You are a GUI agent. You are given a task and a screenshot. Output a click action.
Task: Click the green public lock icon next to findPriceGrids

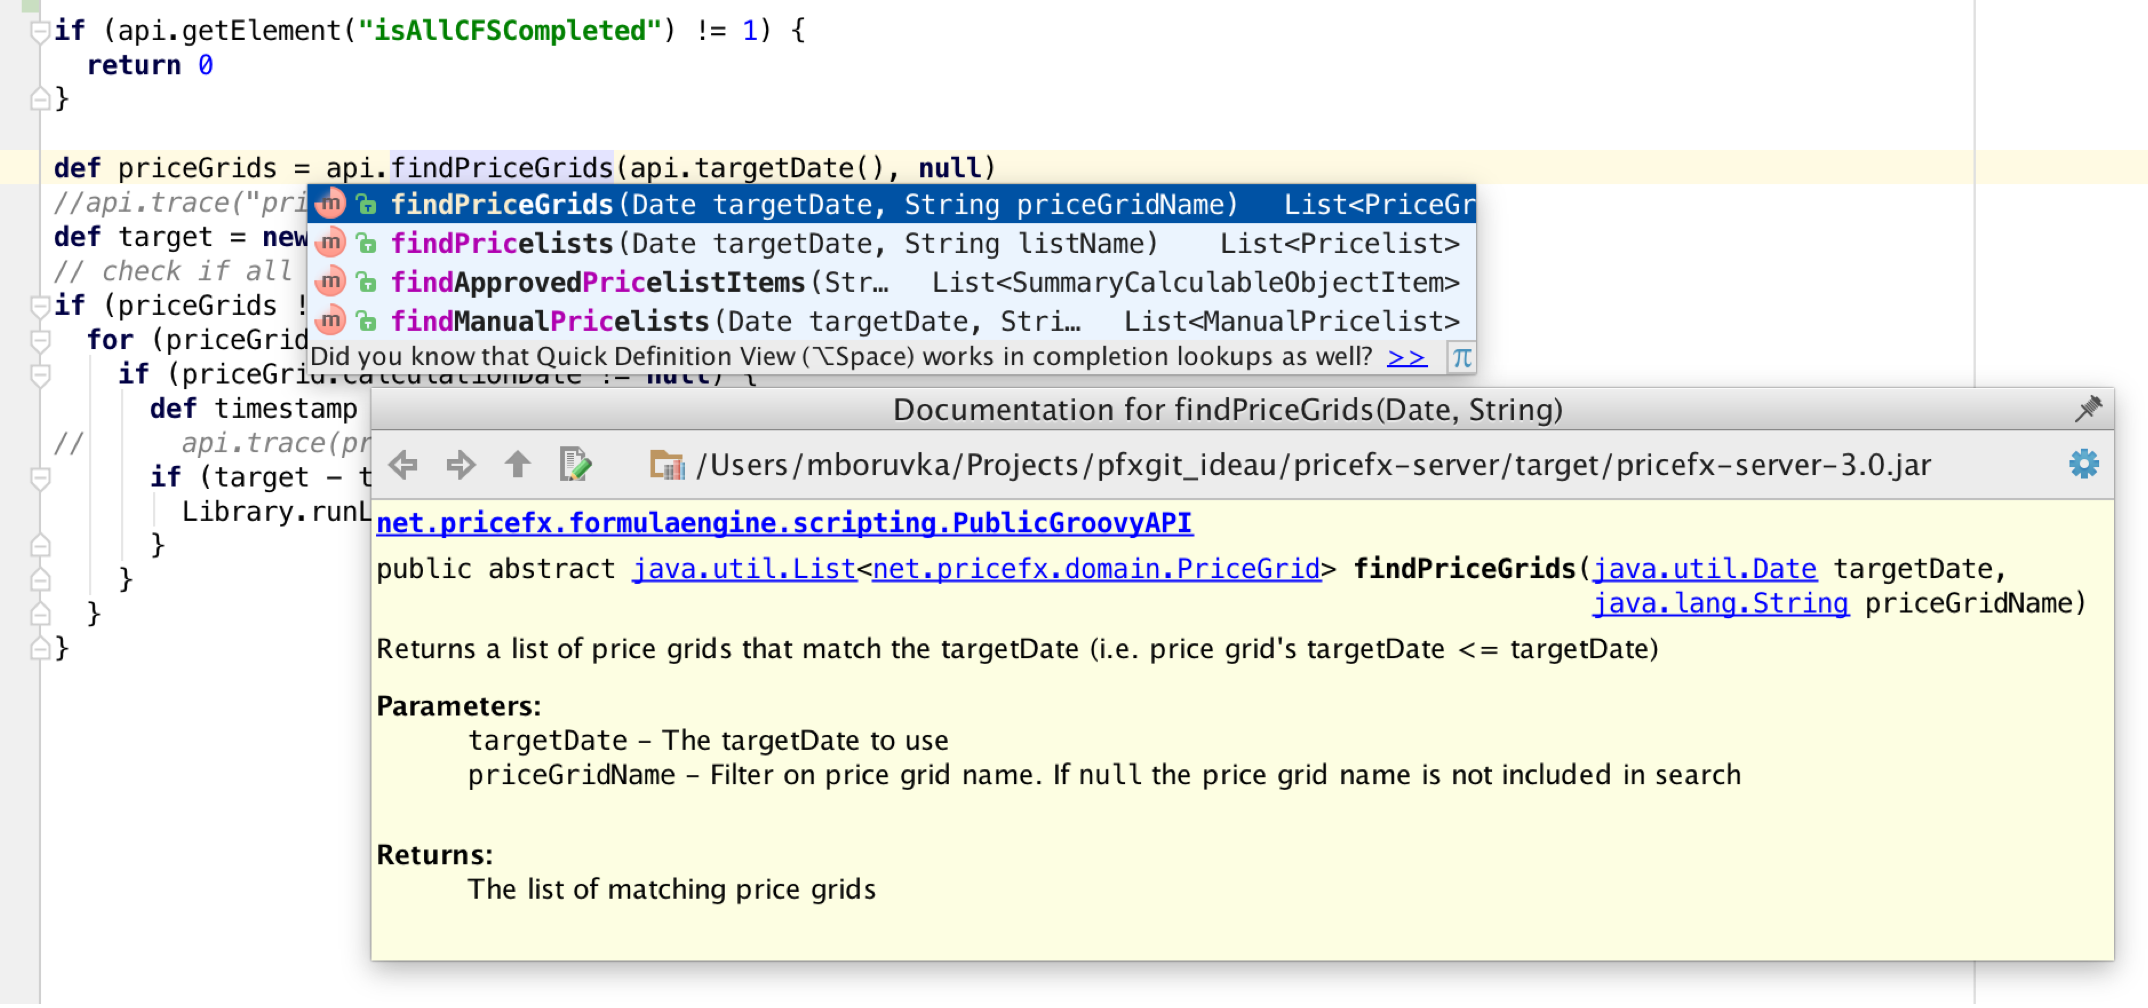pos(367,204)
